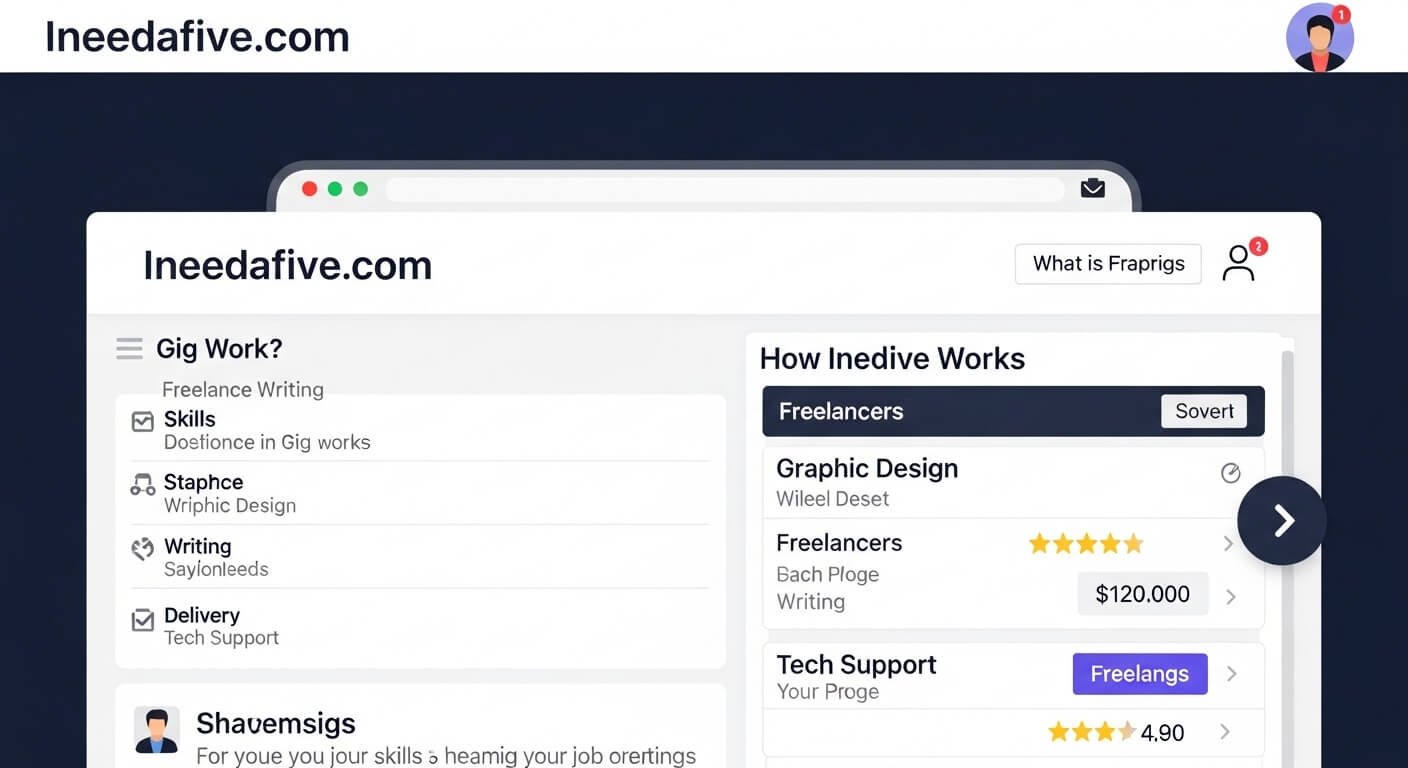The image size is (1408, 768).
Task: Expand the $120.000 row chevron
Action: (x=1231, y=596)
